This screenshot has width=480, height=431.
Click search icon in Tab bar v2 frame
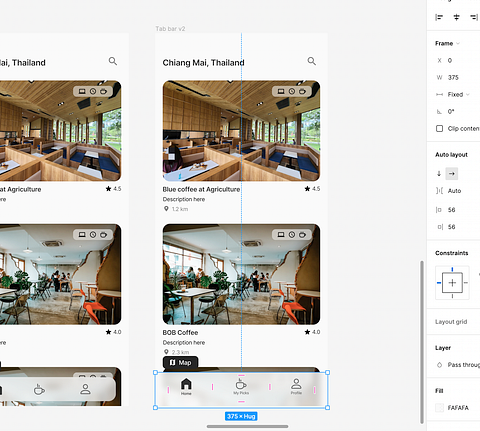pyautogui.click(x=311, y=61)
